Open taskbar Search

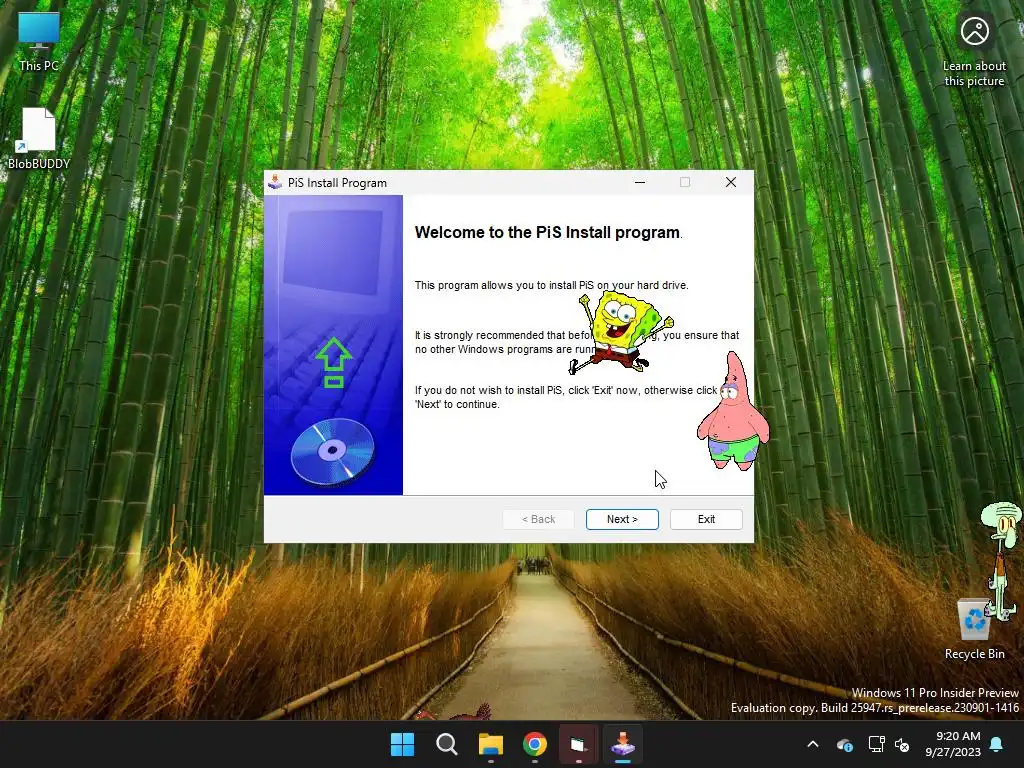click(447, 744)
